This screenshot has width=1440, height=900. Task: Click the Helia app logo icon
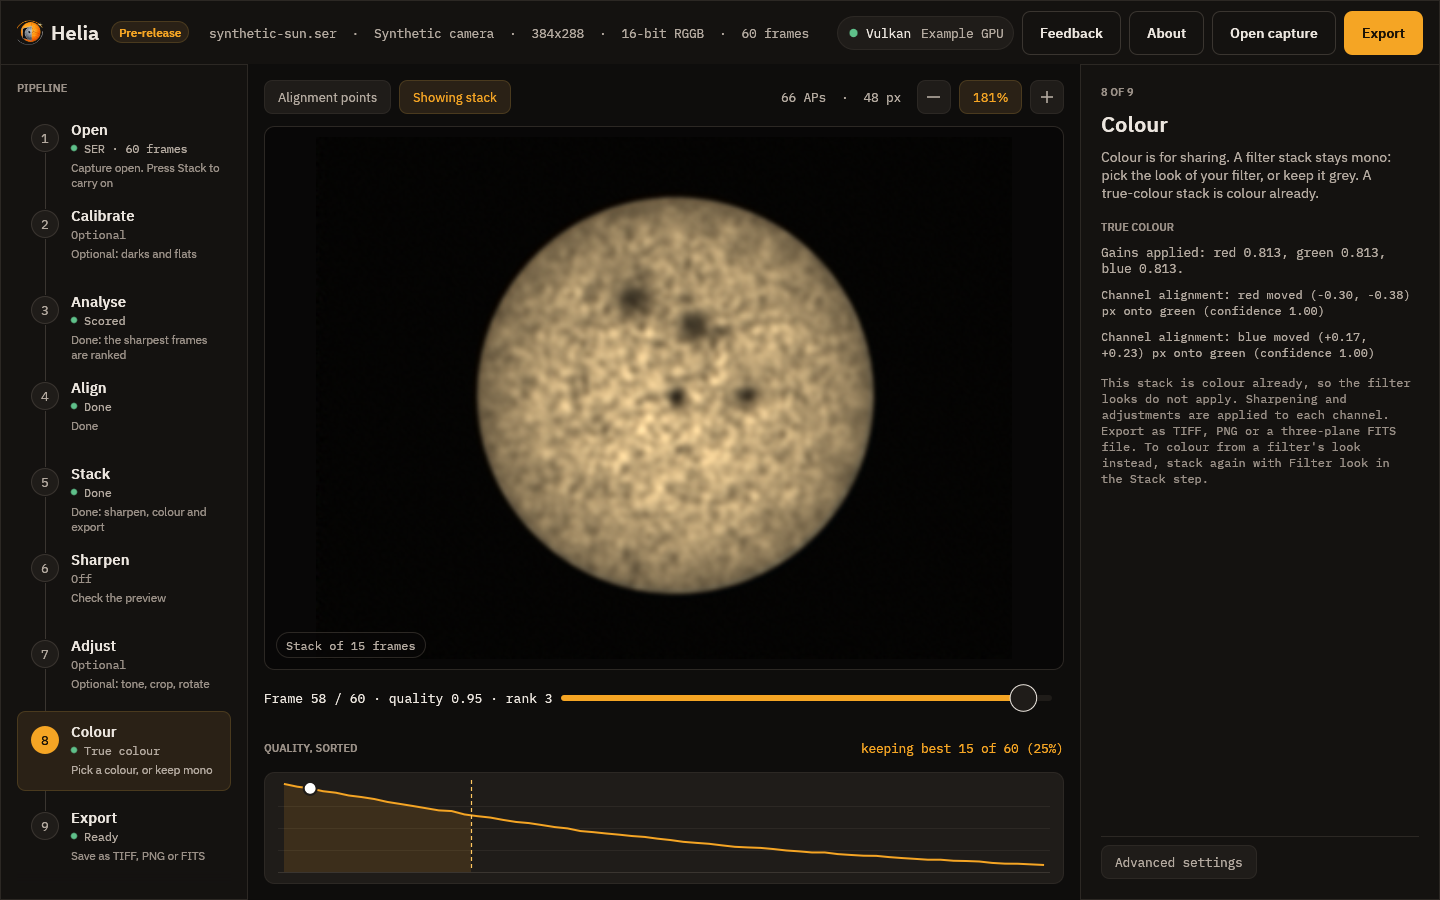[x=30, y=33]
